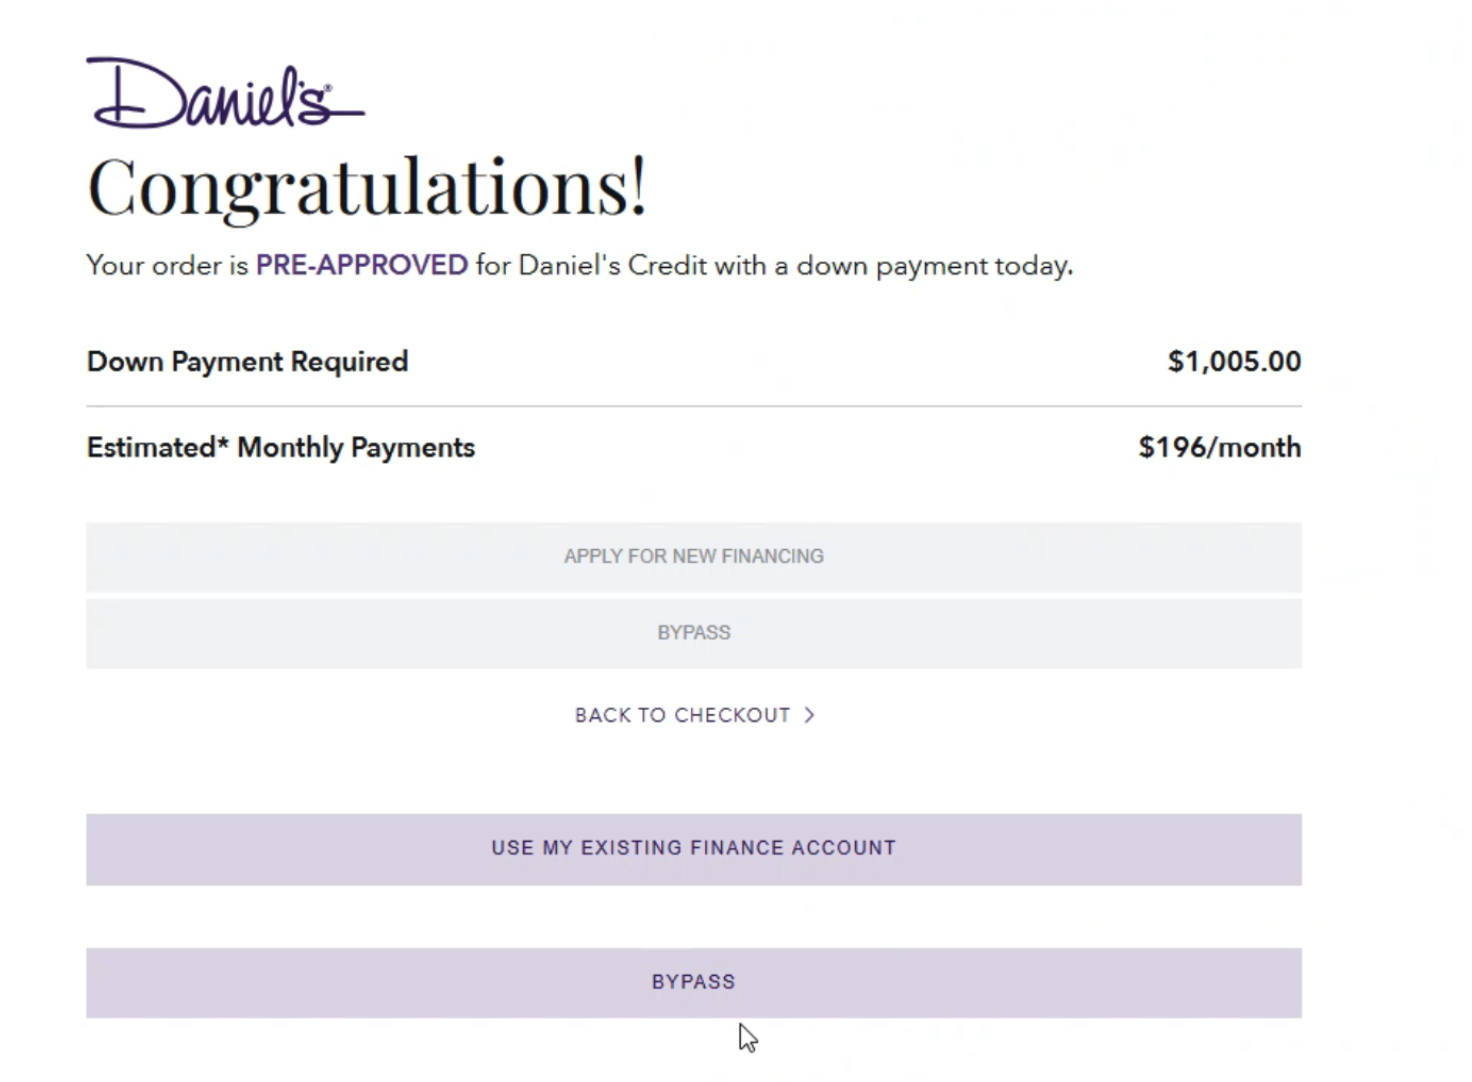Click the Daniel's script logo
Viewport: 1472px width, 1082px height.
click(226, 93)
